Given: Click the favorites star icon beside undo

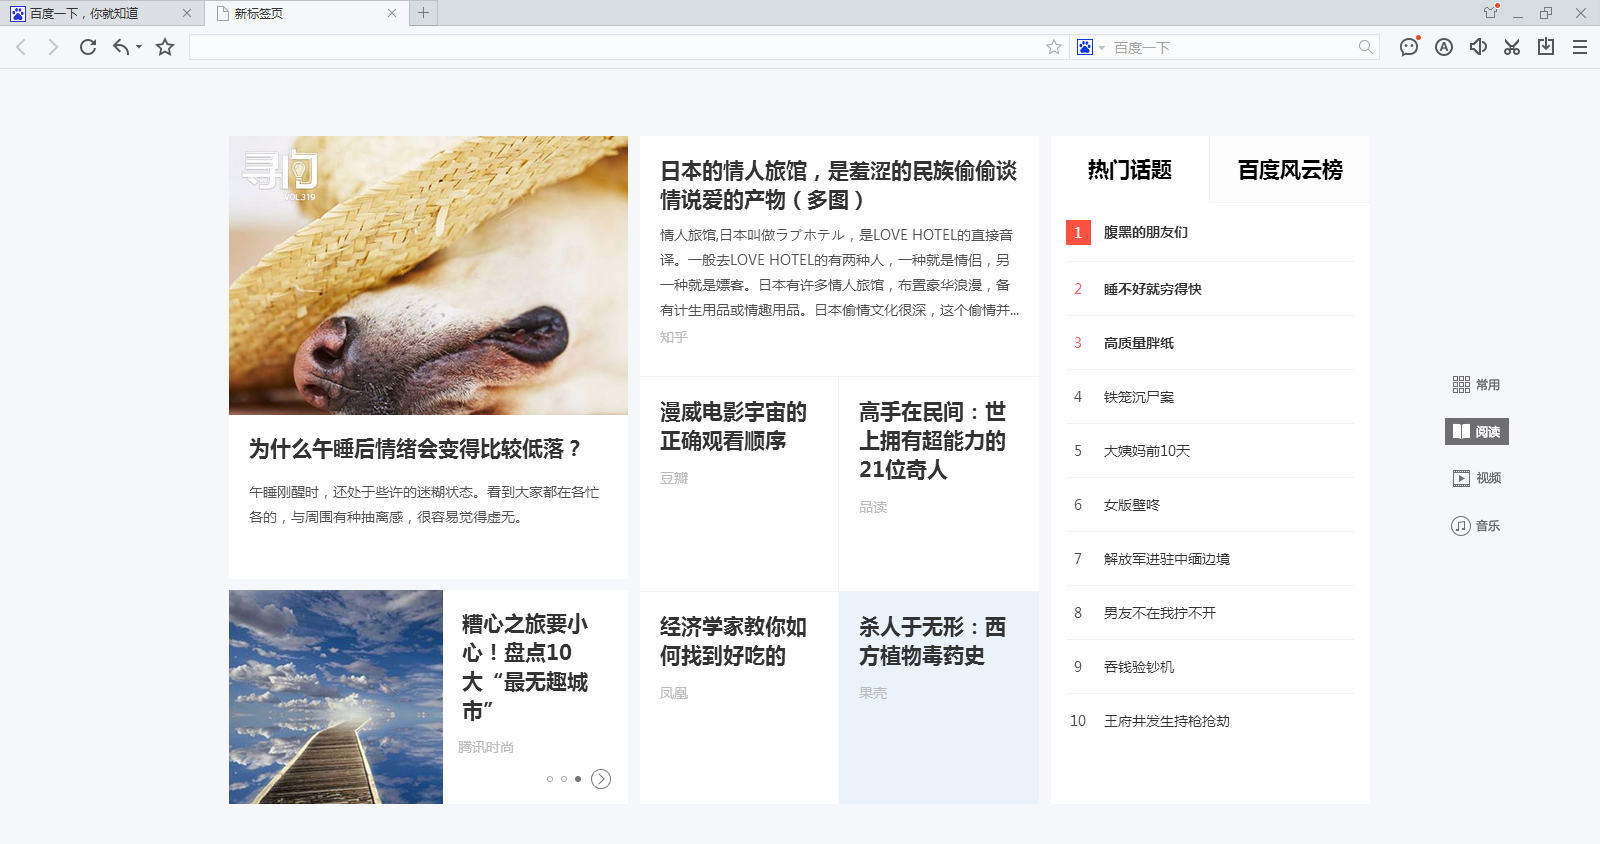Looking at the screenshot, I should 165,47.
